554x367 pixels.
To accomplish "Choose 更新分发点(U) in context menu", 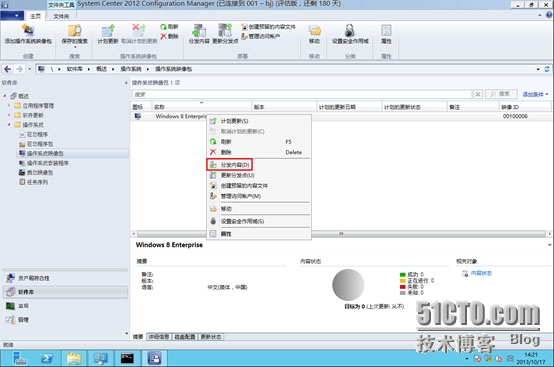I will pyautogui.click(x=259, y=175).
